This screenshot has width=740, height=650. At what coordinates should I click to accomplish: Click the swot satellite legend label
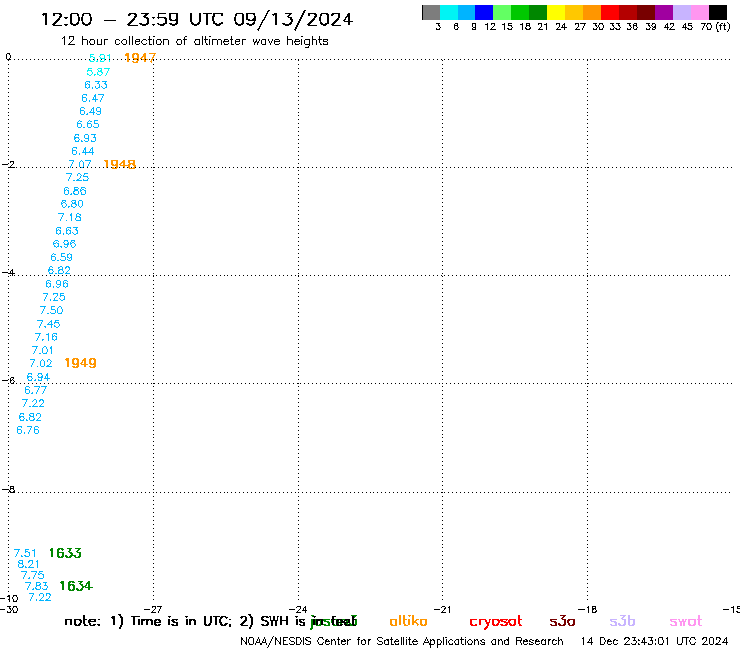coord(686,621)
